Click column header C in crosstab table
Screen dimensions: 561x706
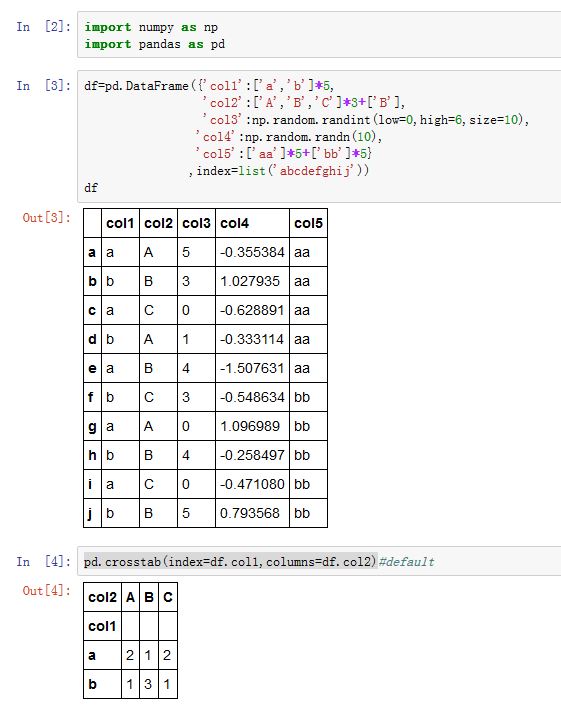click(x=168, y=597)
